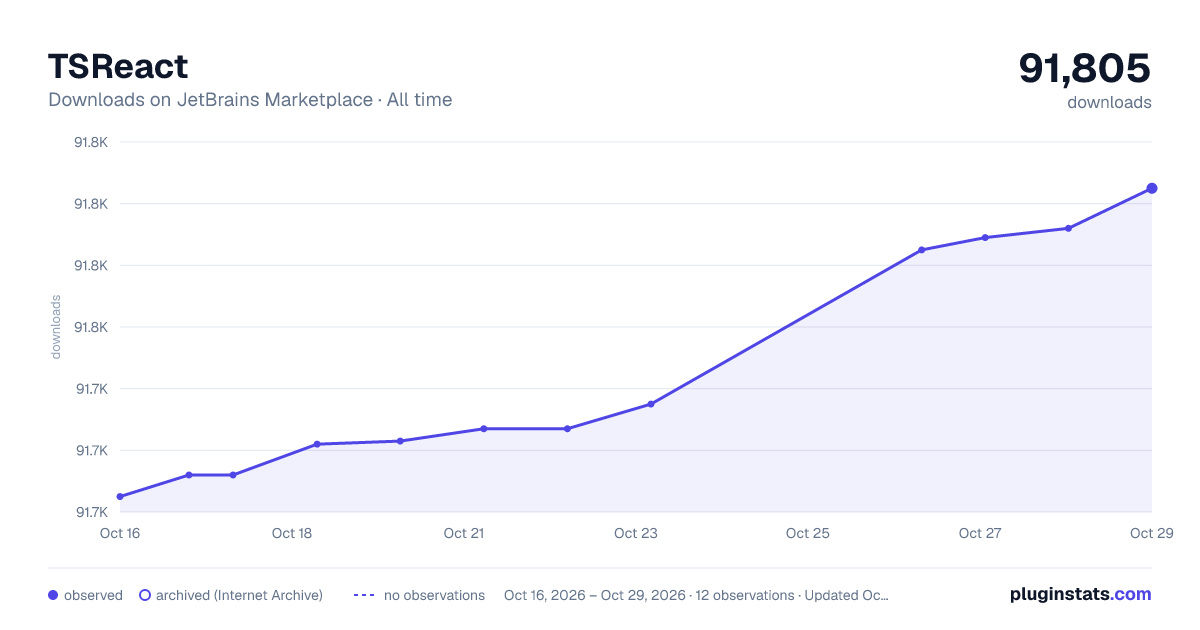Select the TSReact chart title
This screenshot has height=630, width=1200.
tap(118, 66)
